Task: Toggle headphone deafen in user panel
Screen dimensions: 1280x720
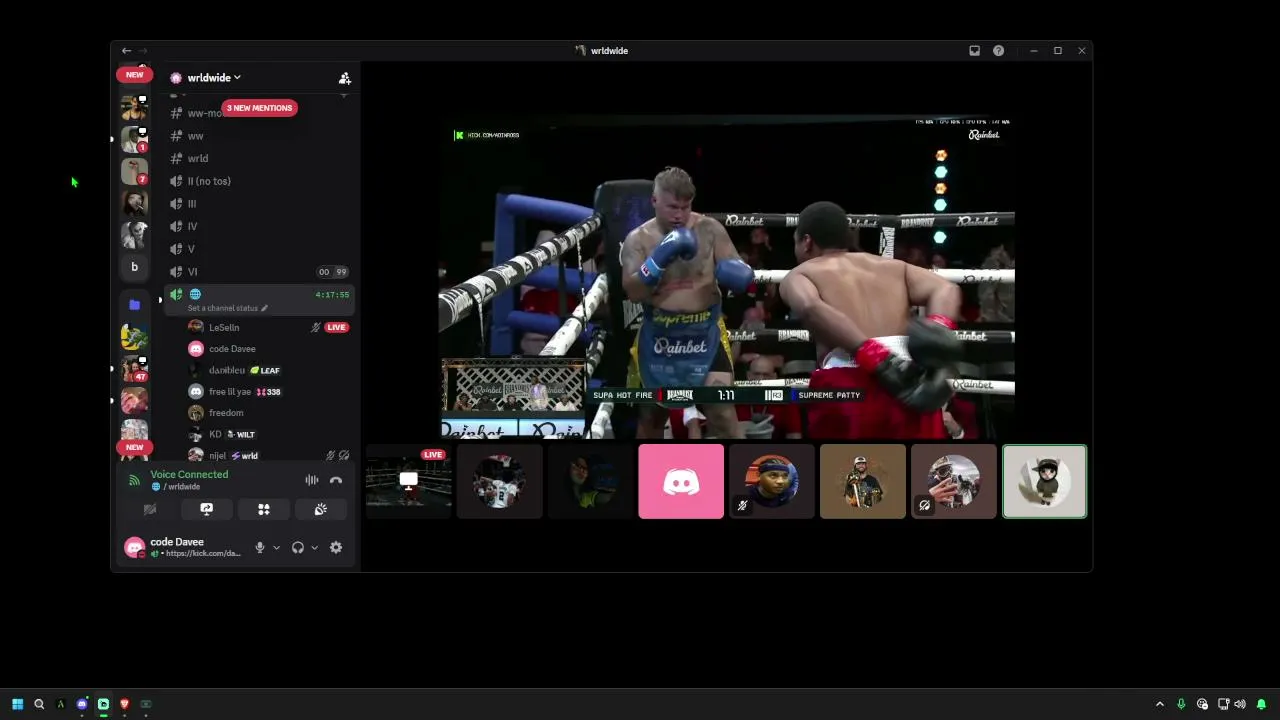Action: pos(297,547)
